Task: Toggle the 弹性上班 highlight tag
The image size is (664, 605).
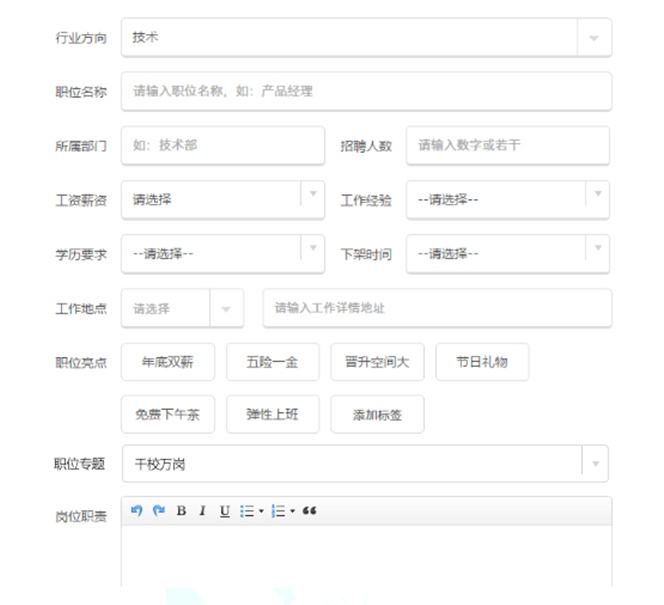Action: pos(273,415)
